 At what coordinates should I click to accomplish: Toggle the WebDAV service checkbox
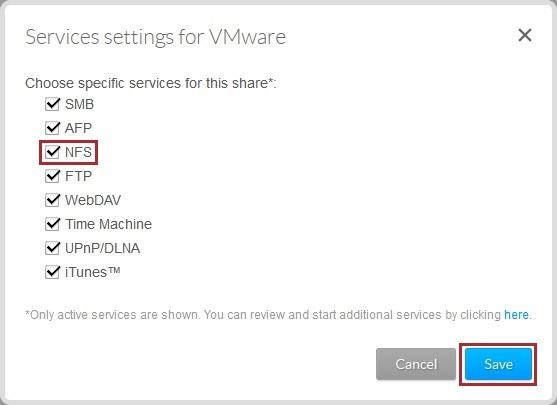[x=52, y=200]
